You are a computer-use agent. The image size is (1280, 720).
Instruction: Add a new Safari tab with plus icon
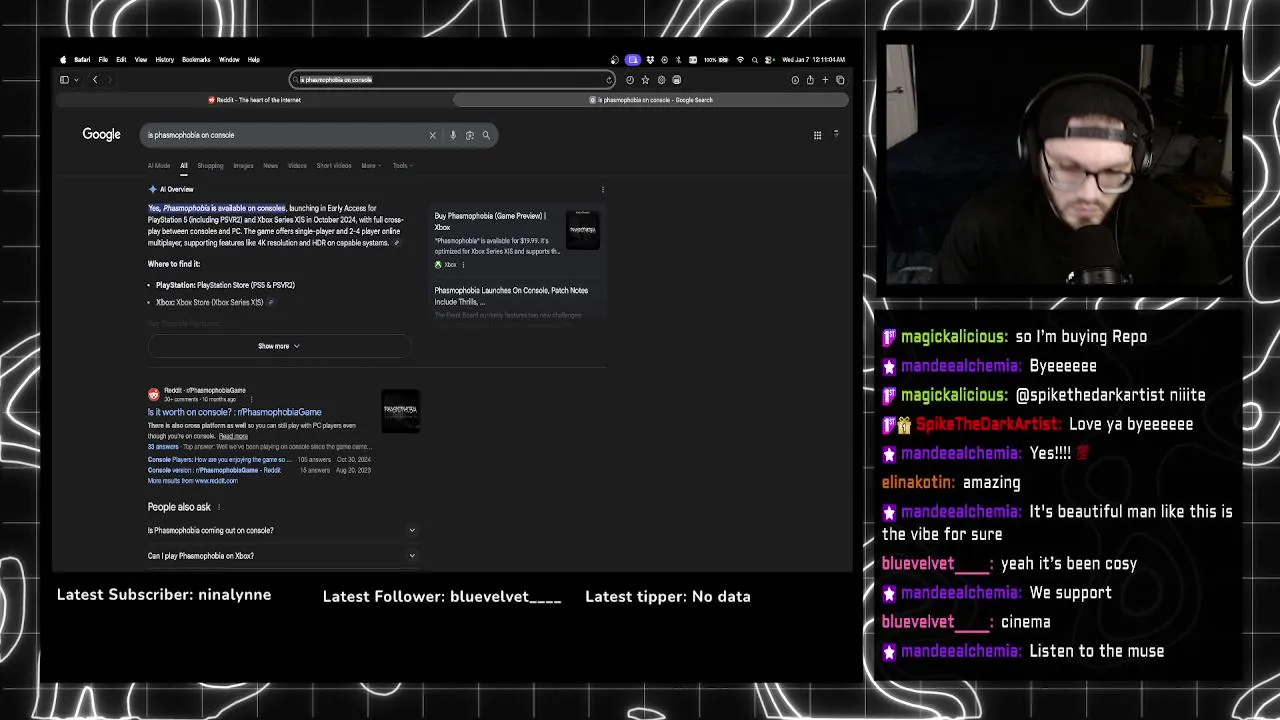tap(825, 80)
